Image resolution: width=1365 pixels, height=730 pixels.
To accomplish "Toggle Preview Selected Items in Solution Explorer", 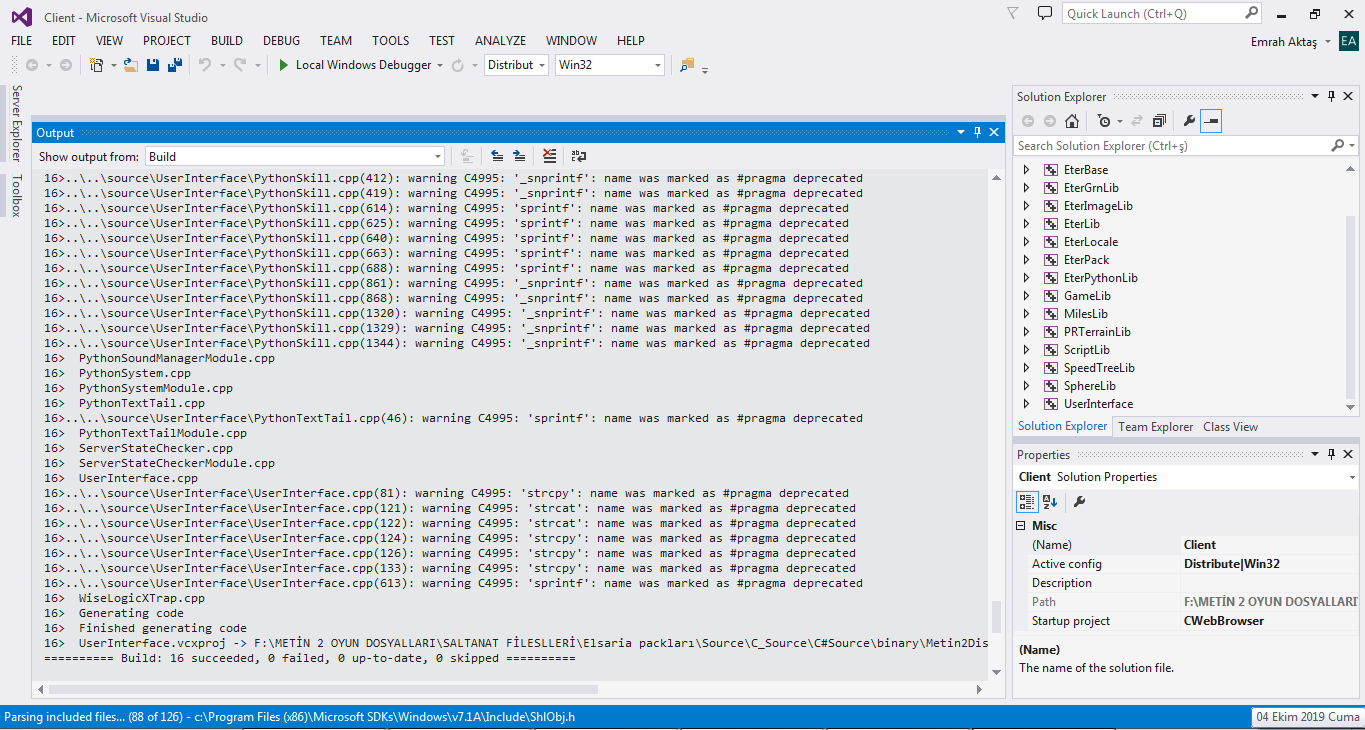I will [x=1211, y=121].
